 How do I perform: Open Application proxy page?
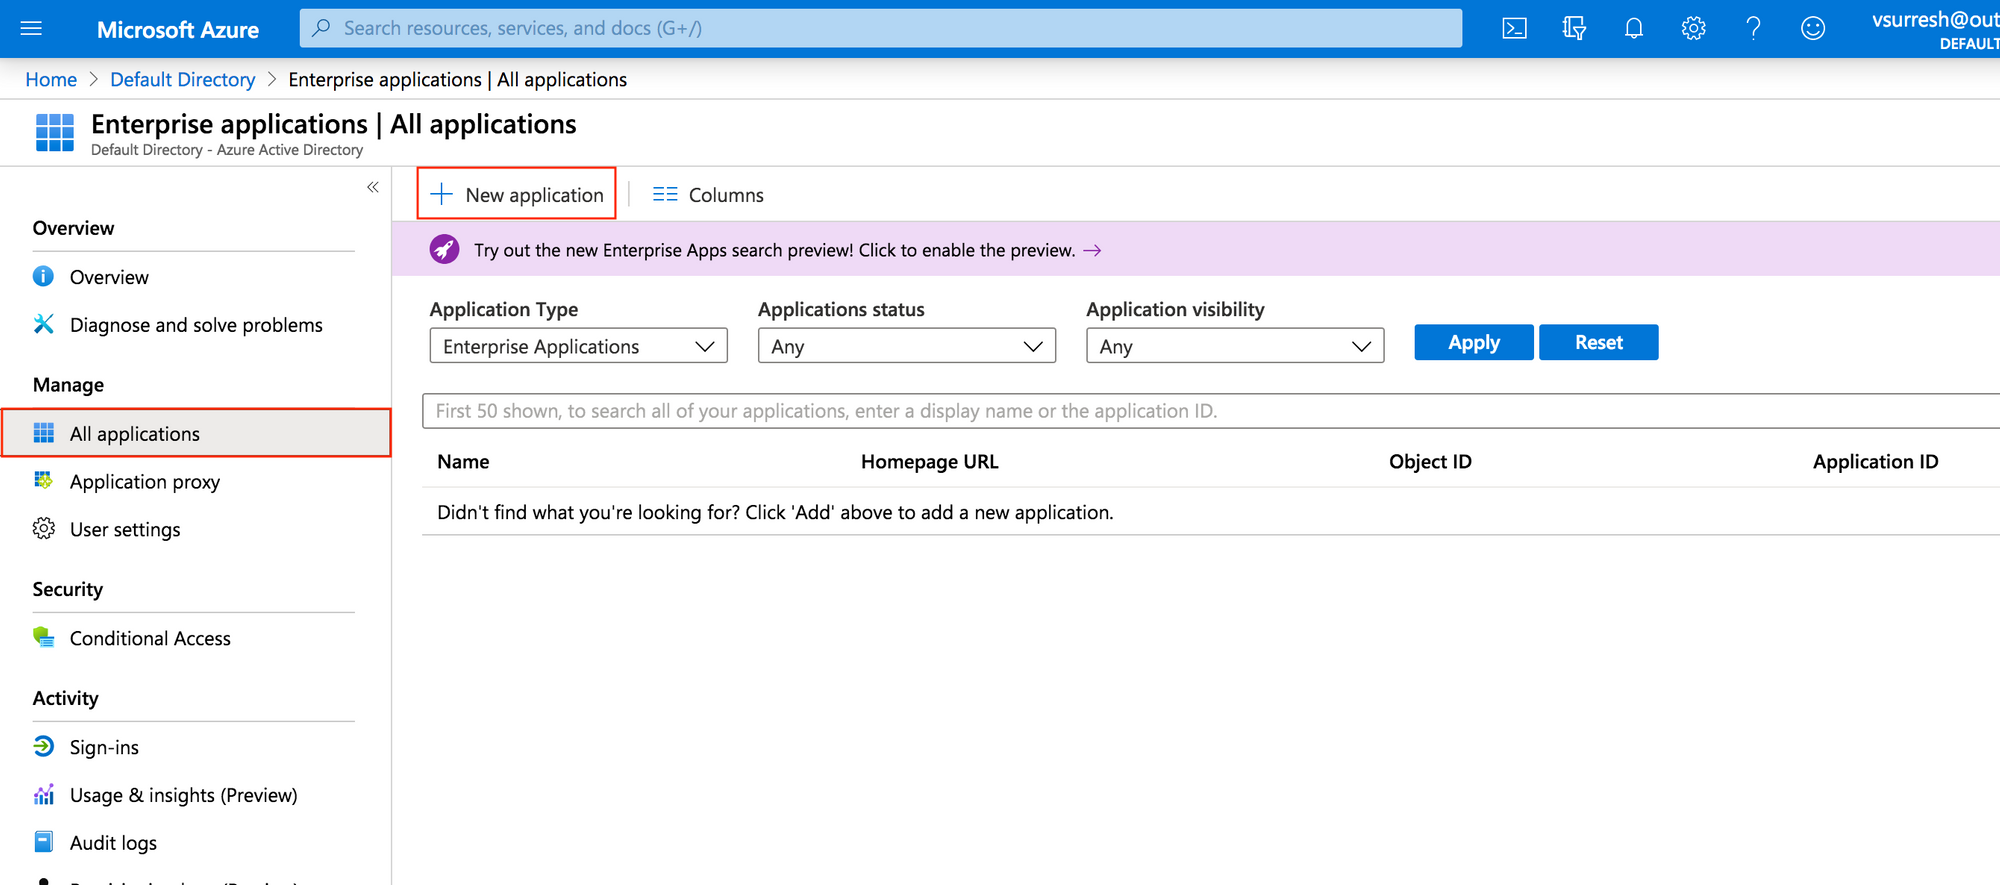[145, 482]
